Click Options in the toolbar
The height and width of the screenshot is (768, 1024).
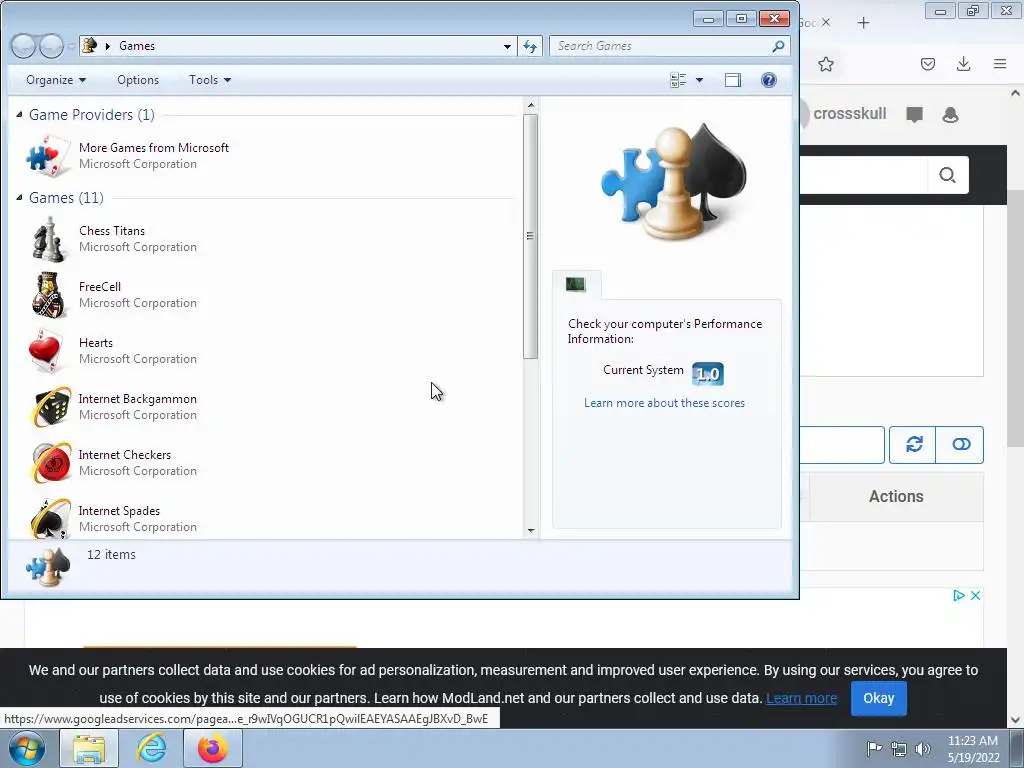pyautogui.click(x=138, y=80)
